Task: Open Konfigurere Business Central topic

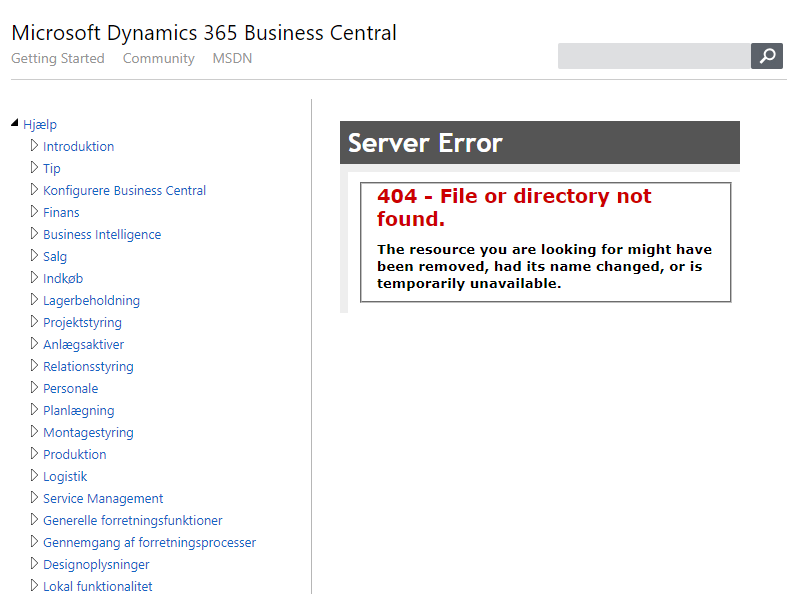Action: 125,191
